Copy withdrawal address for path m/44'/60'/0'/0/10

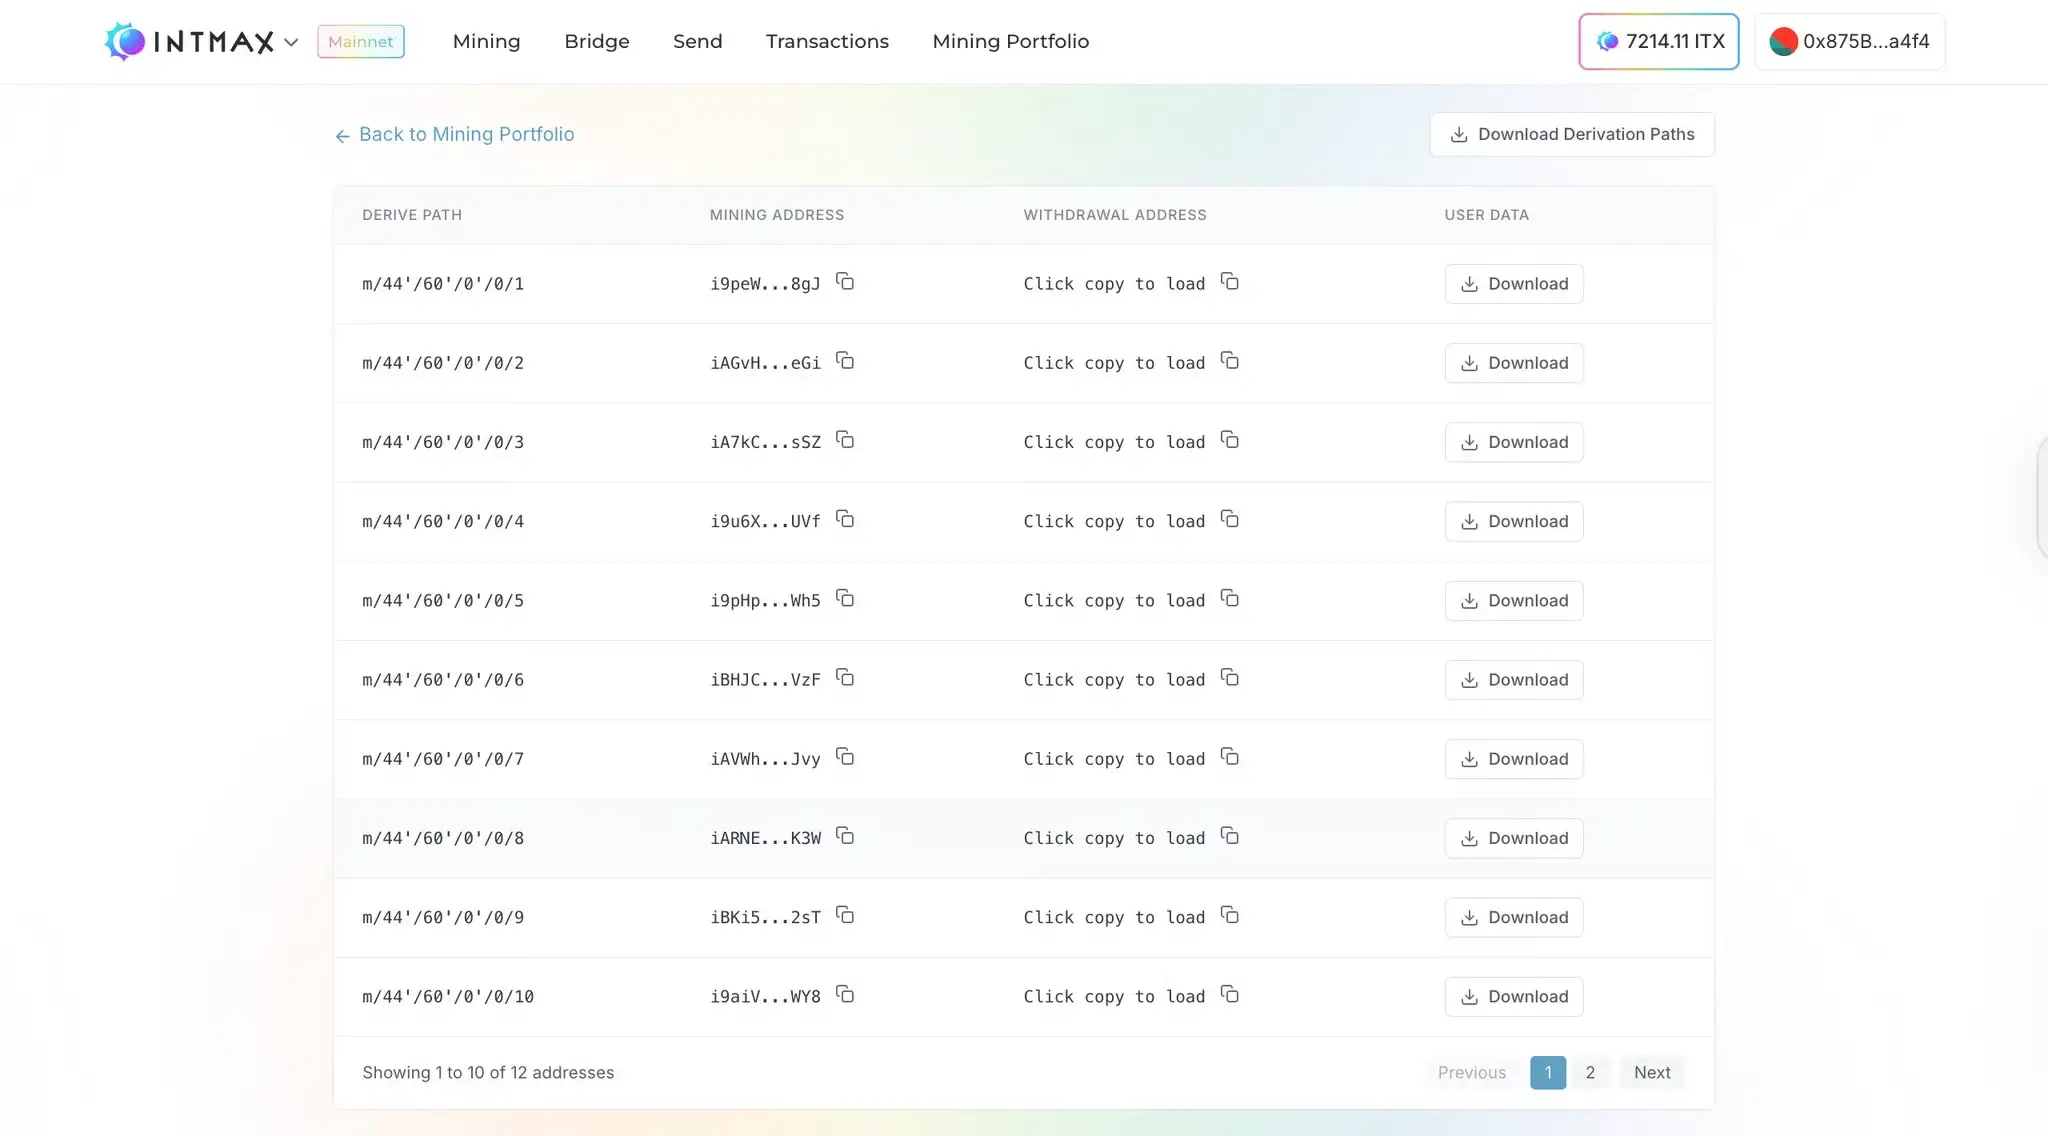pos(1229,995)
